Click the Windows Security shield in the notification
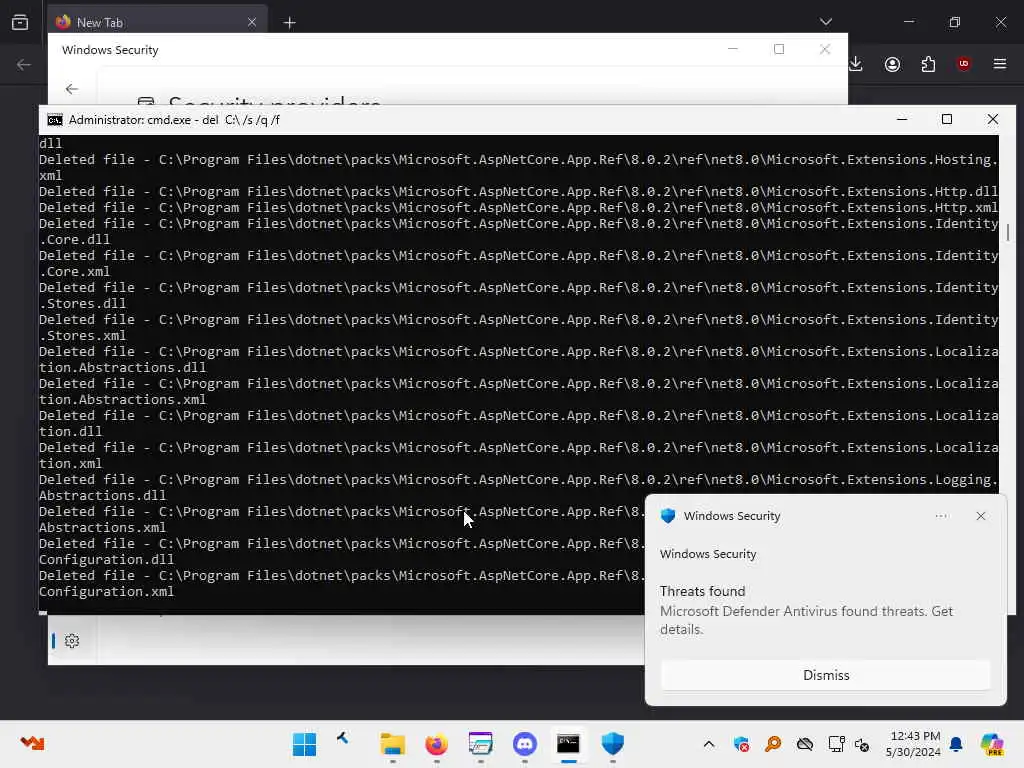The height and width of the screenshot is (768, 1024). coord(667,516)
